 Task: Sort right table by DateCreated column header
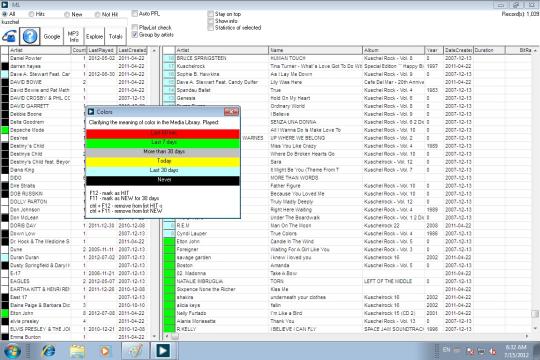point(458,50)
